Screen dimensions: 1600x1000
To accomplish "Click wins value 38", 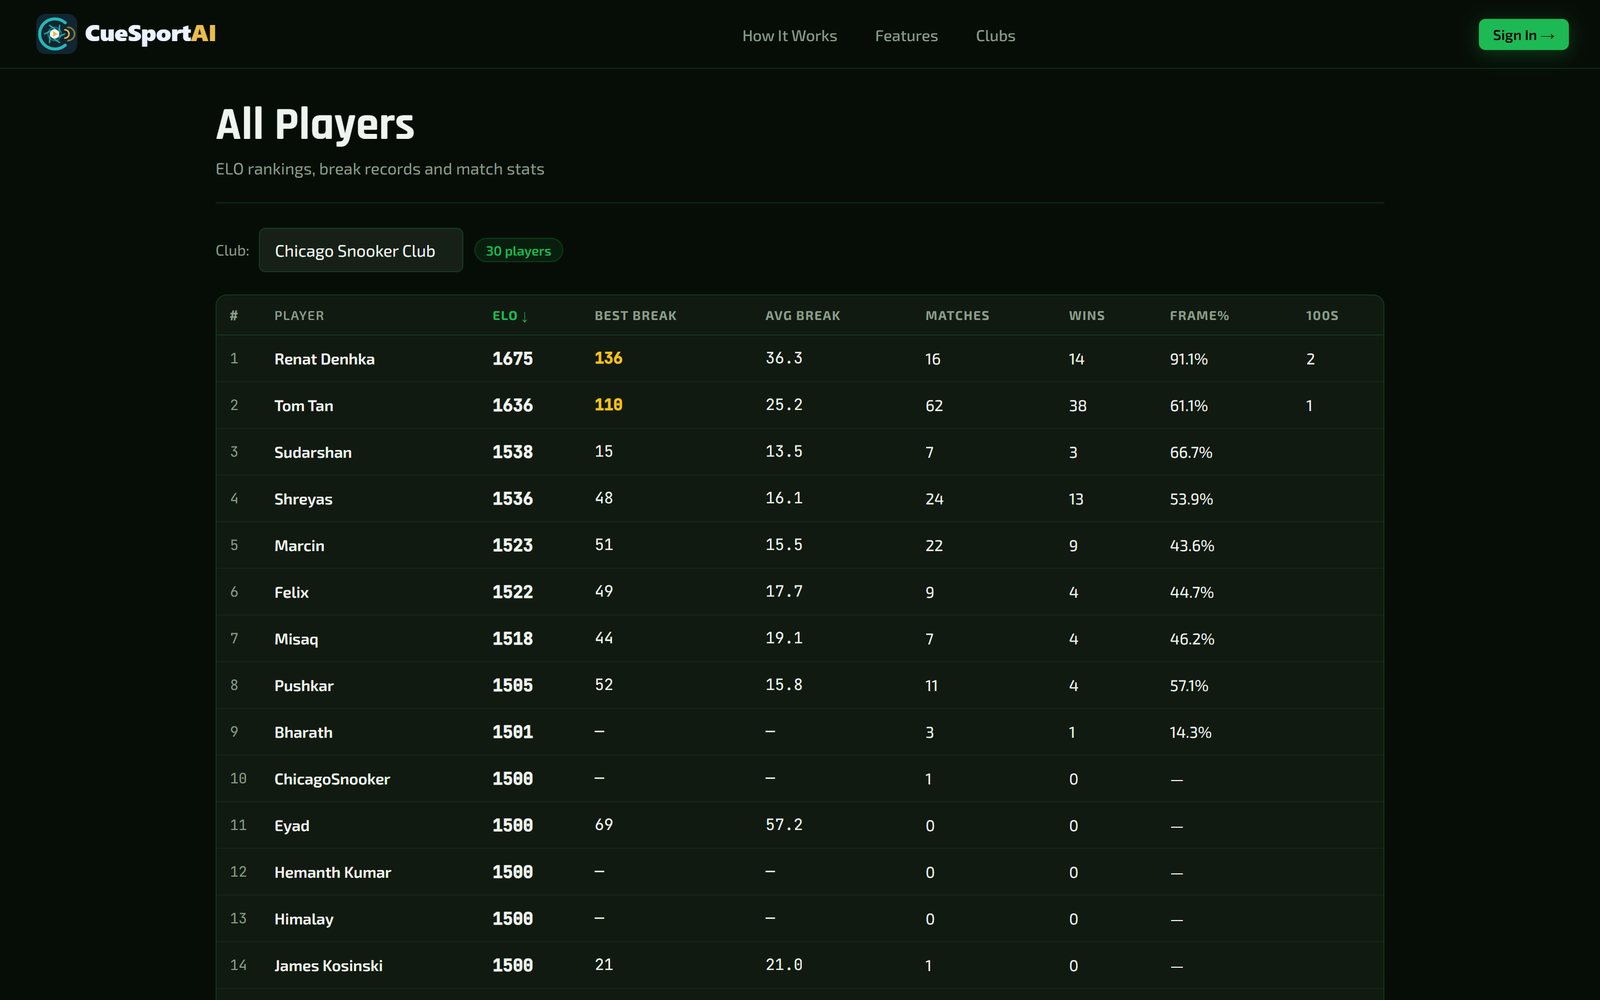I will [x=1077, y=406].
